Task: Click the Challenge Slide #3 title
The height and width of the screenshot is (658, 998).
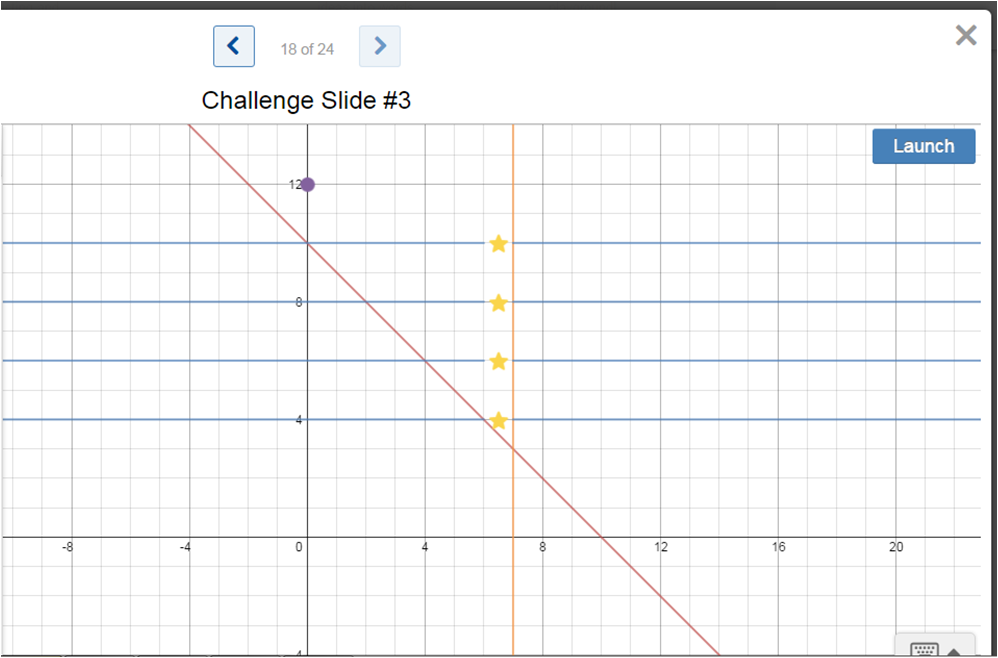Action: (306, 100)
